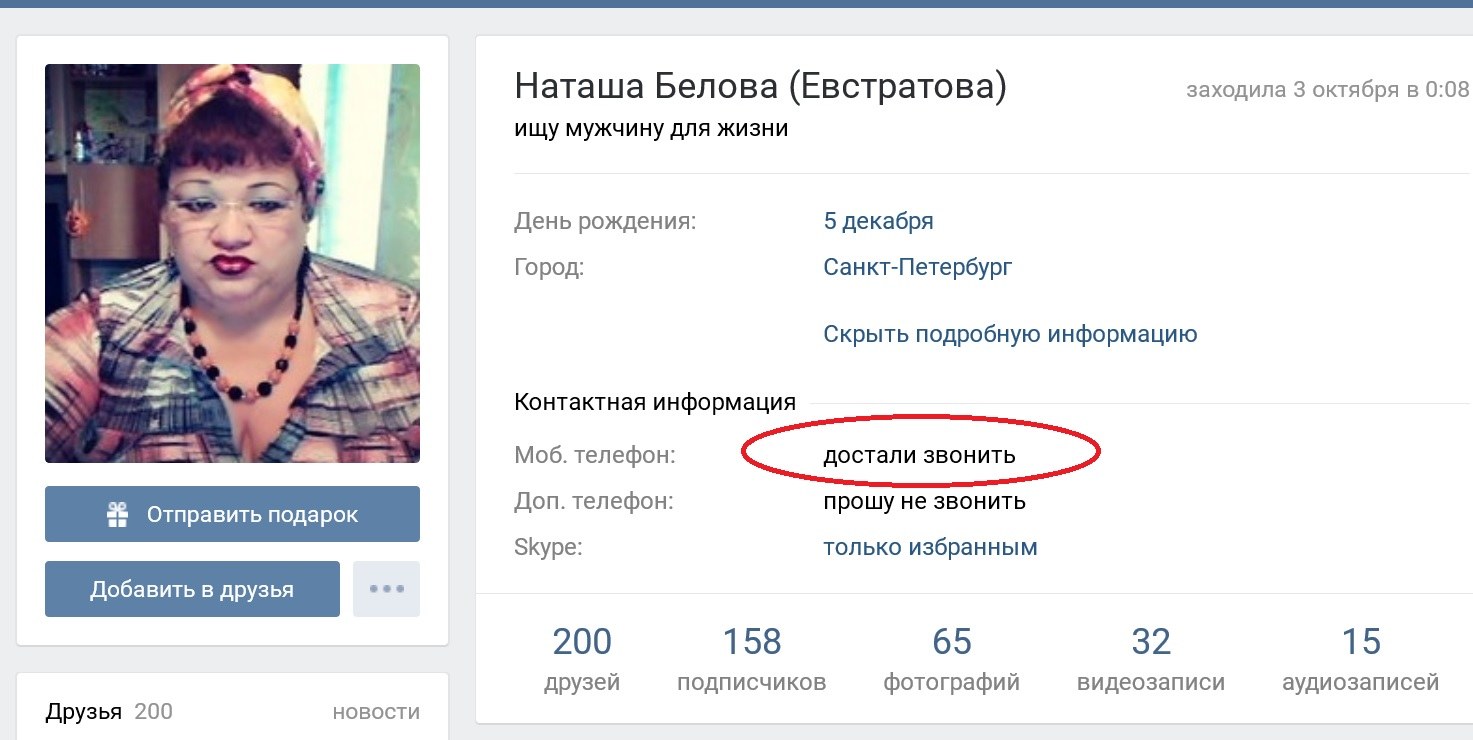Show the 32 видеозаписи counter
Viewport: 1473px width, 740px height.
(1150, 659)
